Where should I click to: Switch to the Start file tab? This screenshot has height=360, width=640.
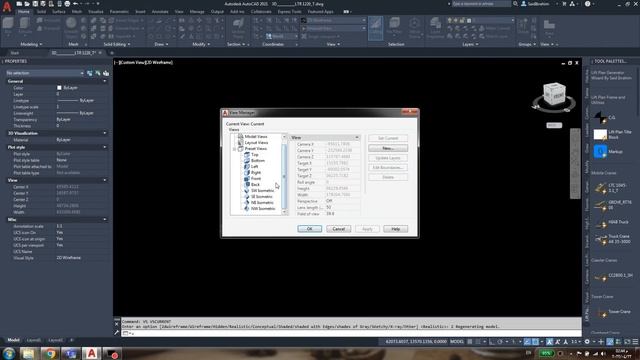point(15,53)
